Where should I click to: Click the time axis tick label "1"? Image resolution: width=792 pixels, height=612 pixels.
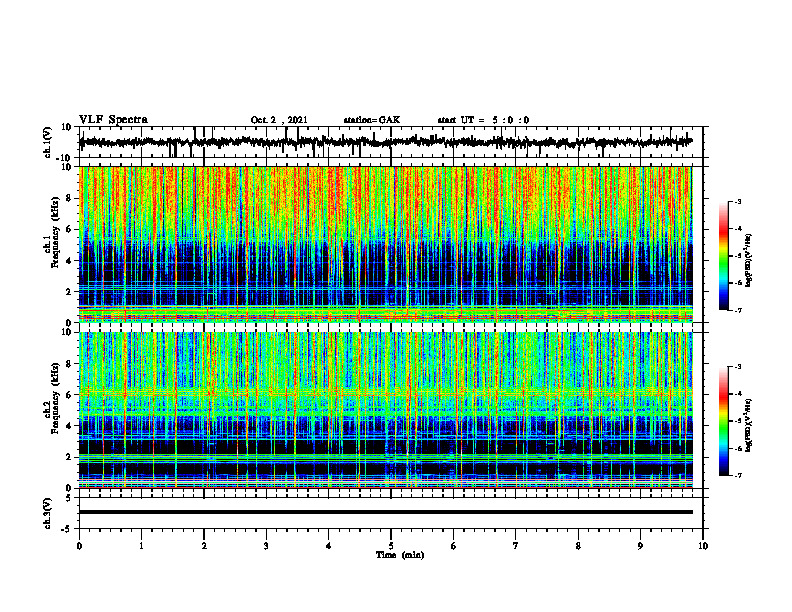click(x=141, y=546)
